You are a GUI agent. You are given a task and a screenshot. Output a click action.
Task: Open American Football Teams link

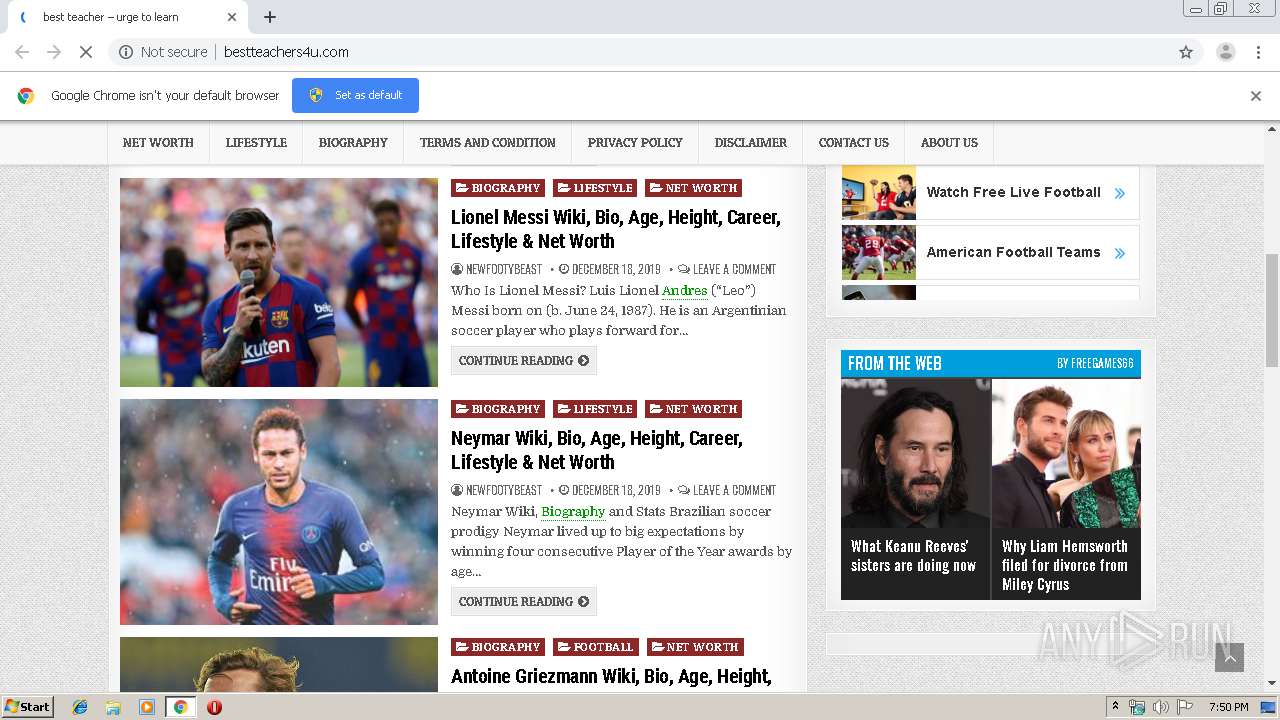[x=1013, y=253]
